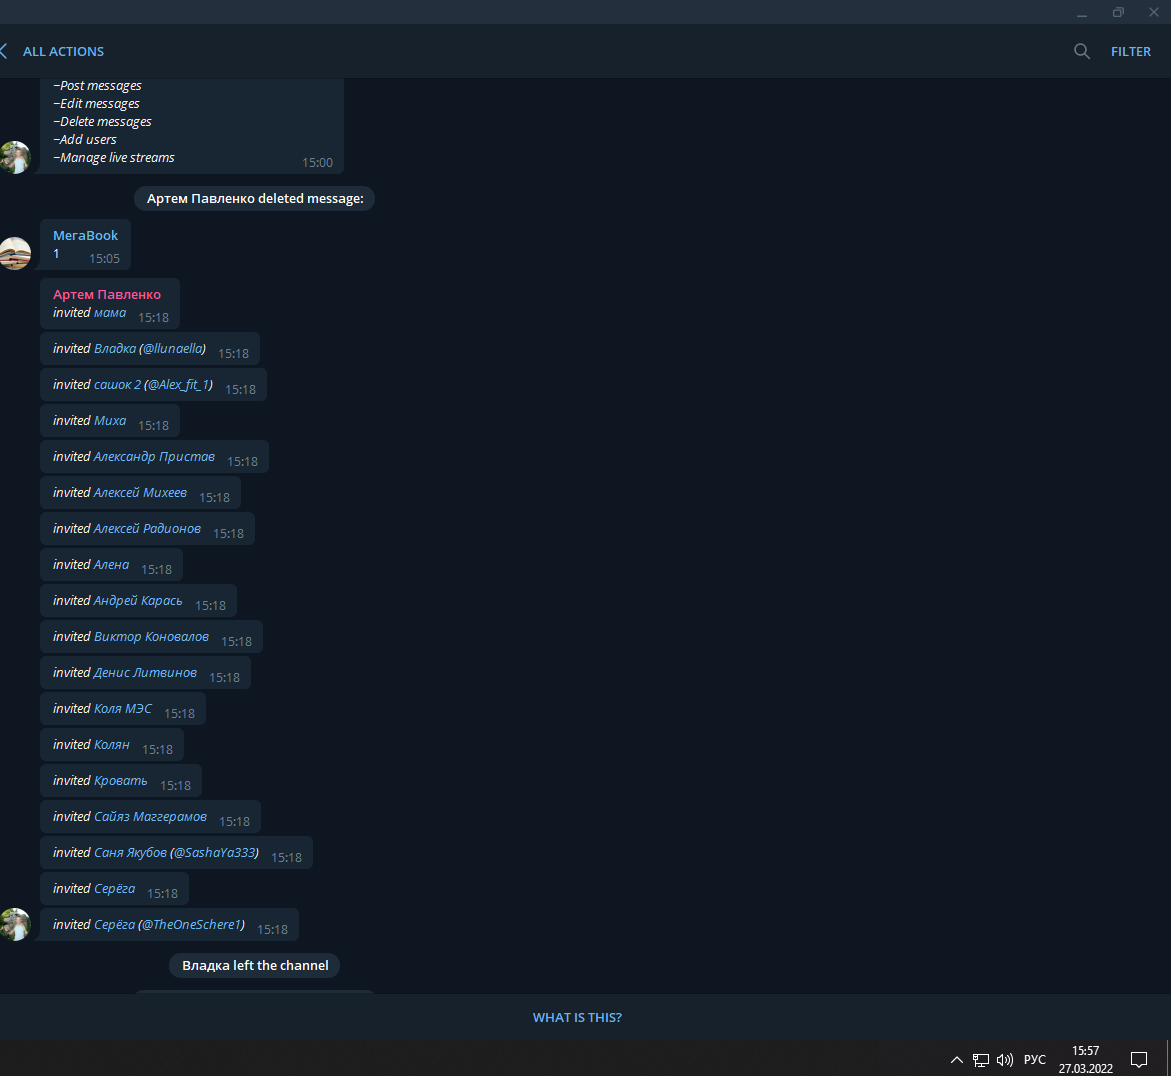Open the invited user Кровать
Image resolution: width=1171 pixels, height=1076 pixels.
click(x=121, y=780)
